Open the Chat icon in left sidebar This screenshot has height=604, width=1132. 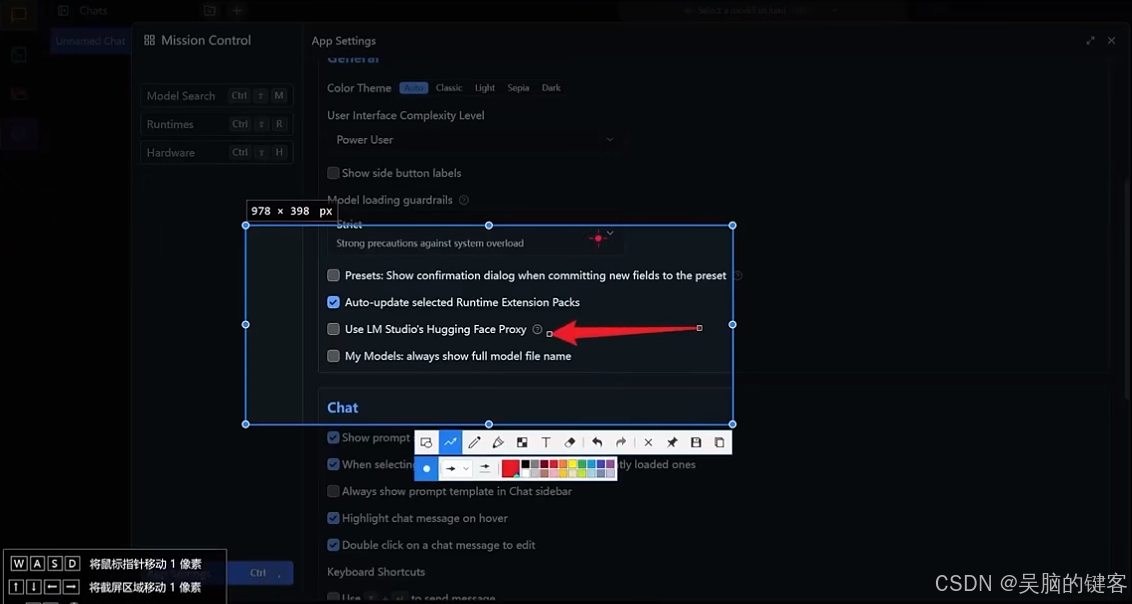(19, 14)
